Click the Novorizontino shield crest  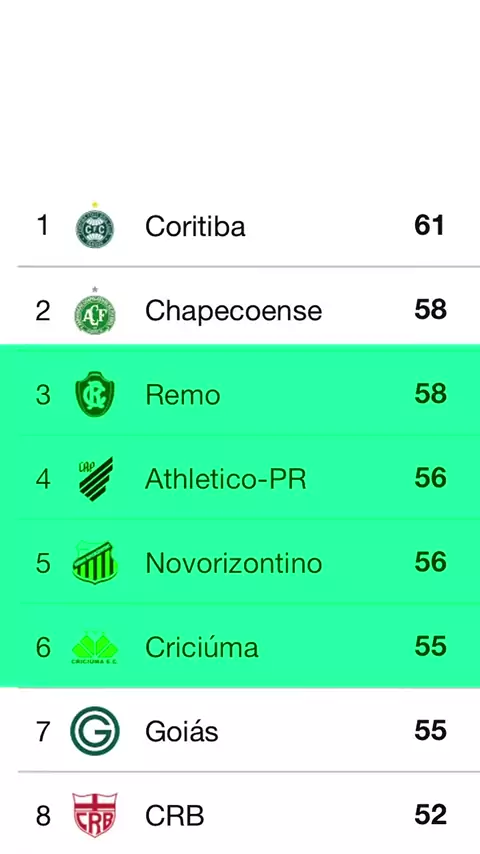pos(95,563)
